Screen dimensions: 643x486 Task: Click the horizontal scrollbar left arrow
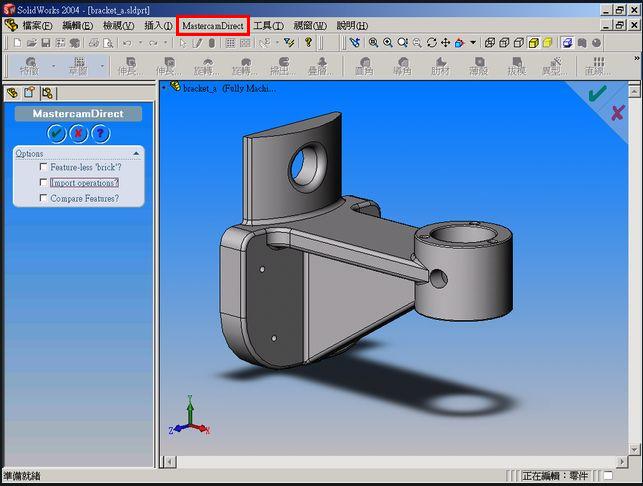click(169, 462)
